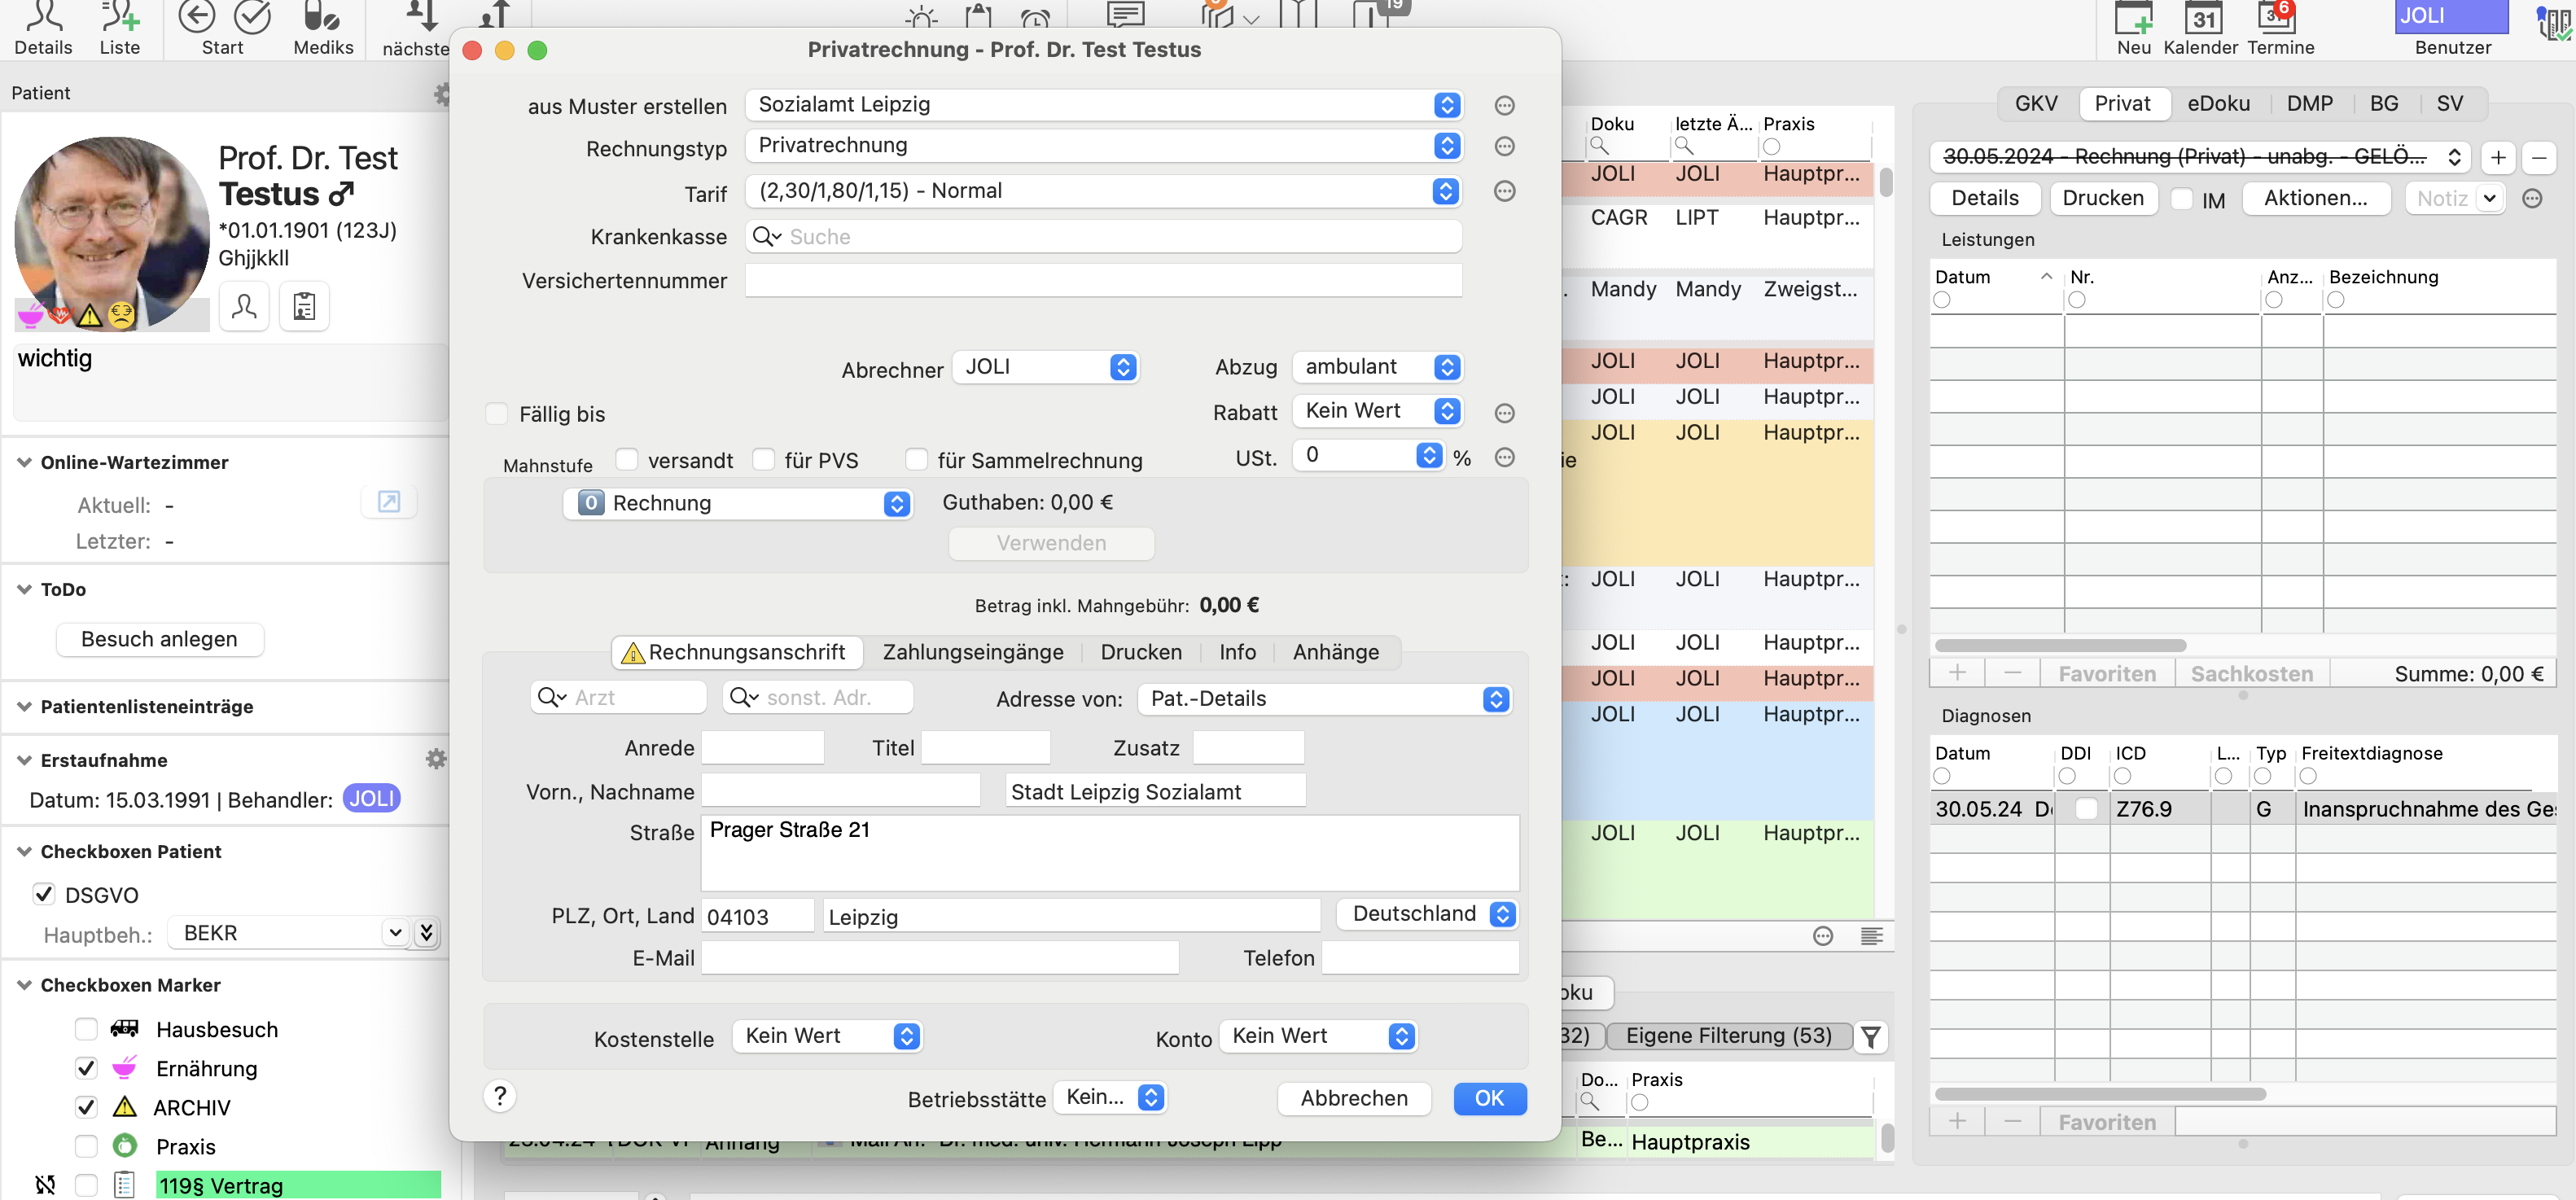Image resolution: width=2576 pixels, height=1200 pixels.
Task: Open the Abrechner JOLI dropdown
Action: pyautogui.click(x=1046, y=367)
